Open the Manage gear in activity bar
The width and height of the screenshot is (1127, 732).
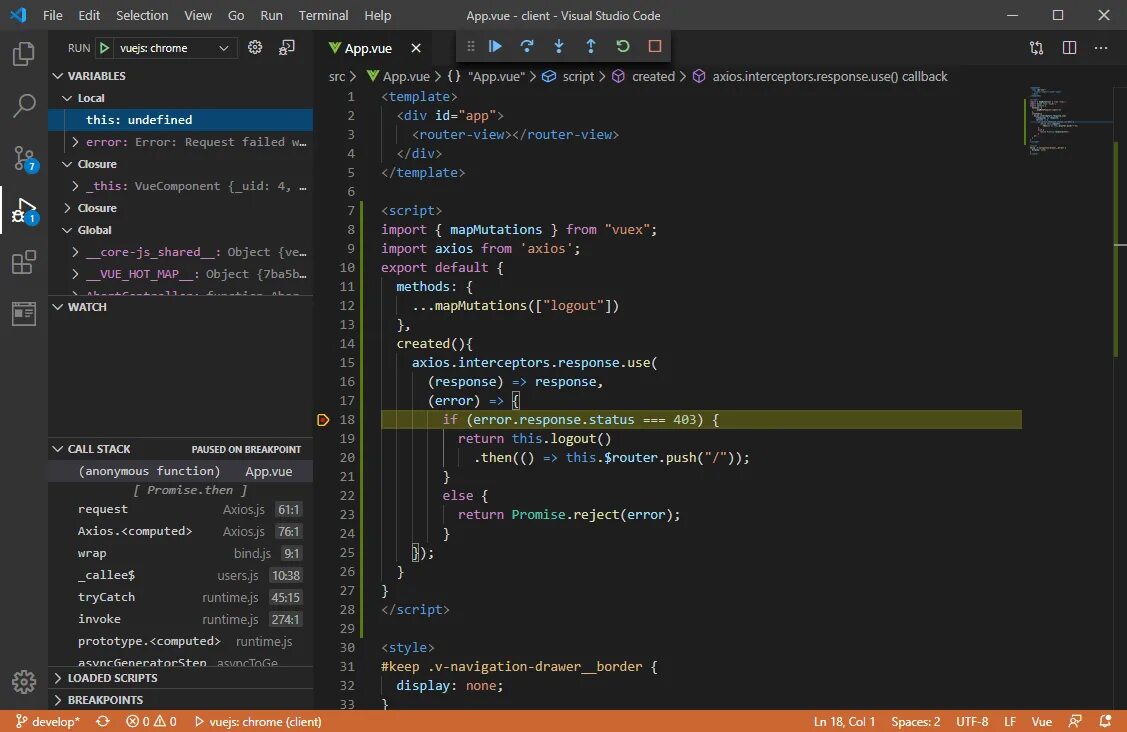tap(24, 682)
